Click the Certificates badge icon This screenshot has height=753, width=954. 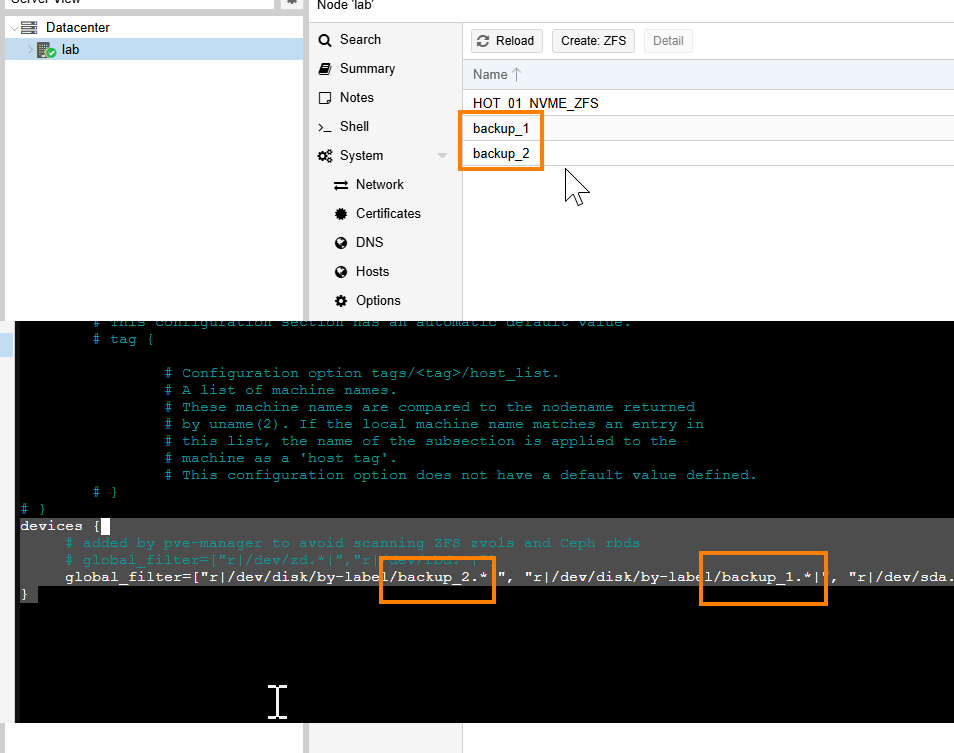[340, 214]
